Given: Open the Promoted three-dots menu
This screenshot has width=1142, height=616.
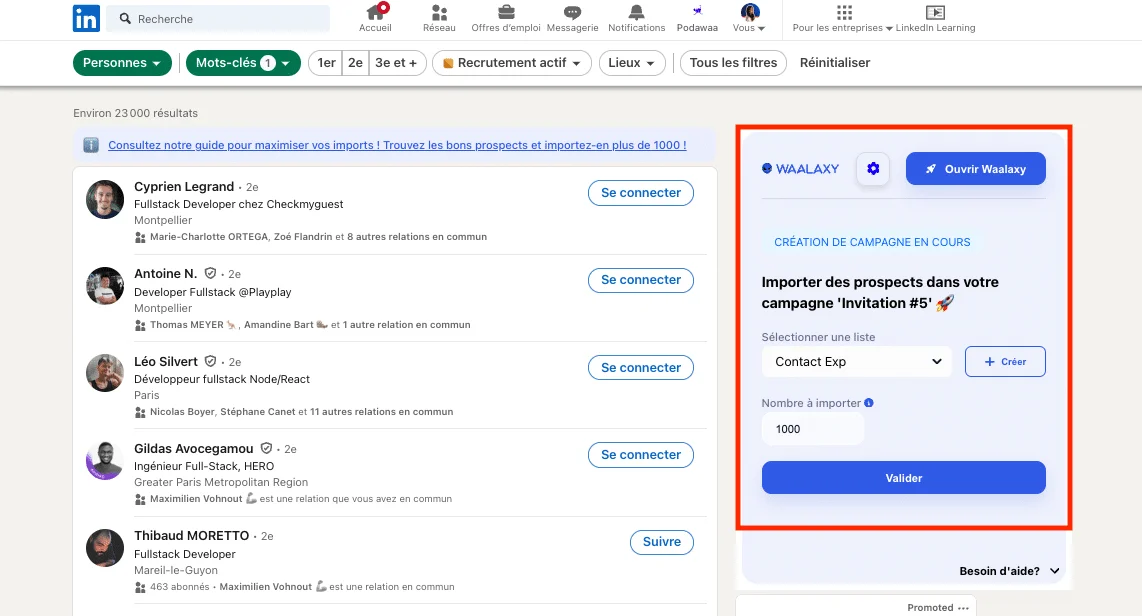Looking at the screenshot, I should coord(964,608).
